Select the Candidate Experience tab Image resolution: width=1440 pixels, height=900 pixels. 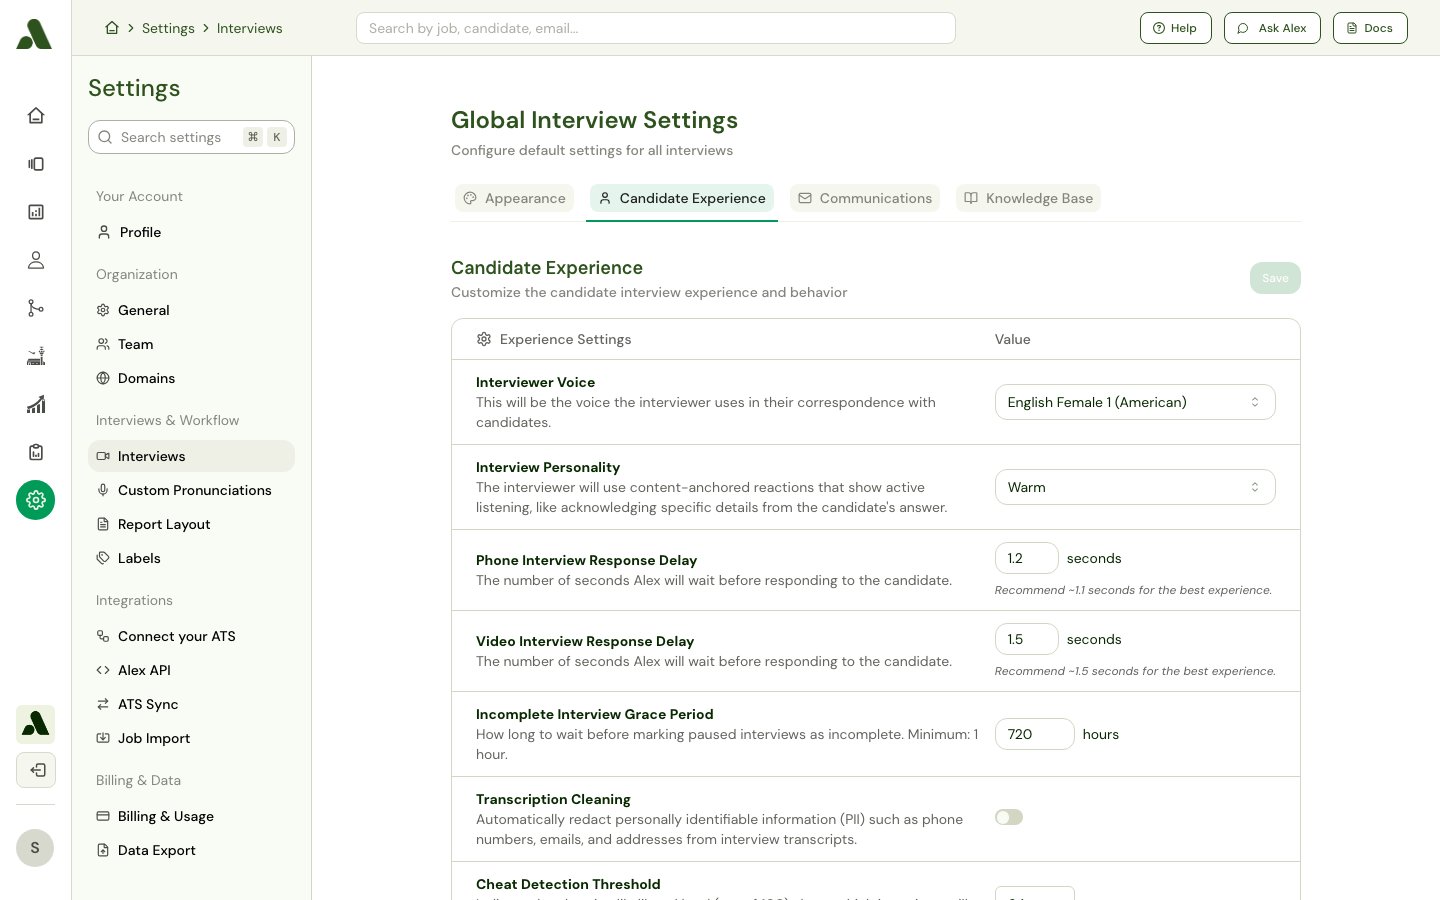682,198
